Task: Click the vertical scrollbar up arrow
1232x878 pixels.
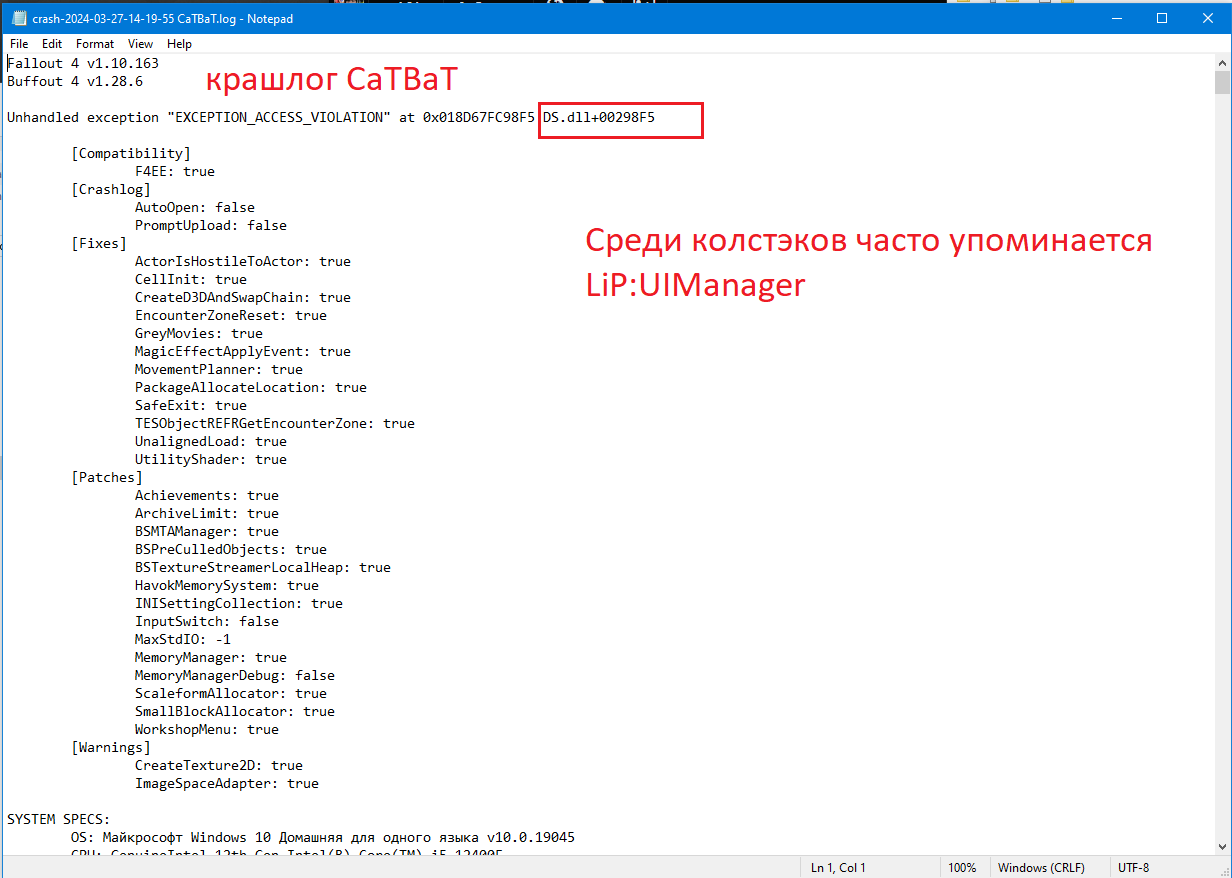Action: click(1222, 62)
